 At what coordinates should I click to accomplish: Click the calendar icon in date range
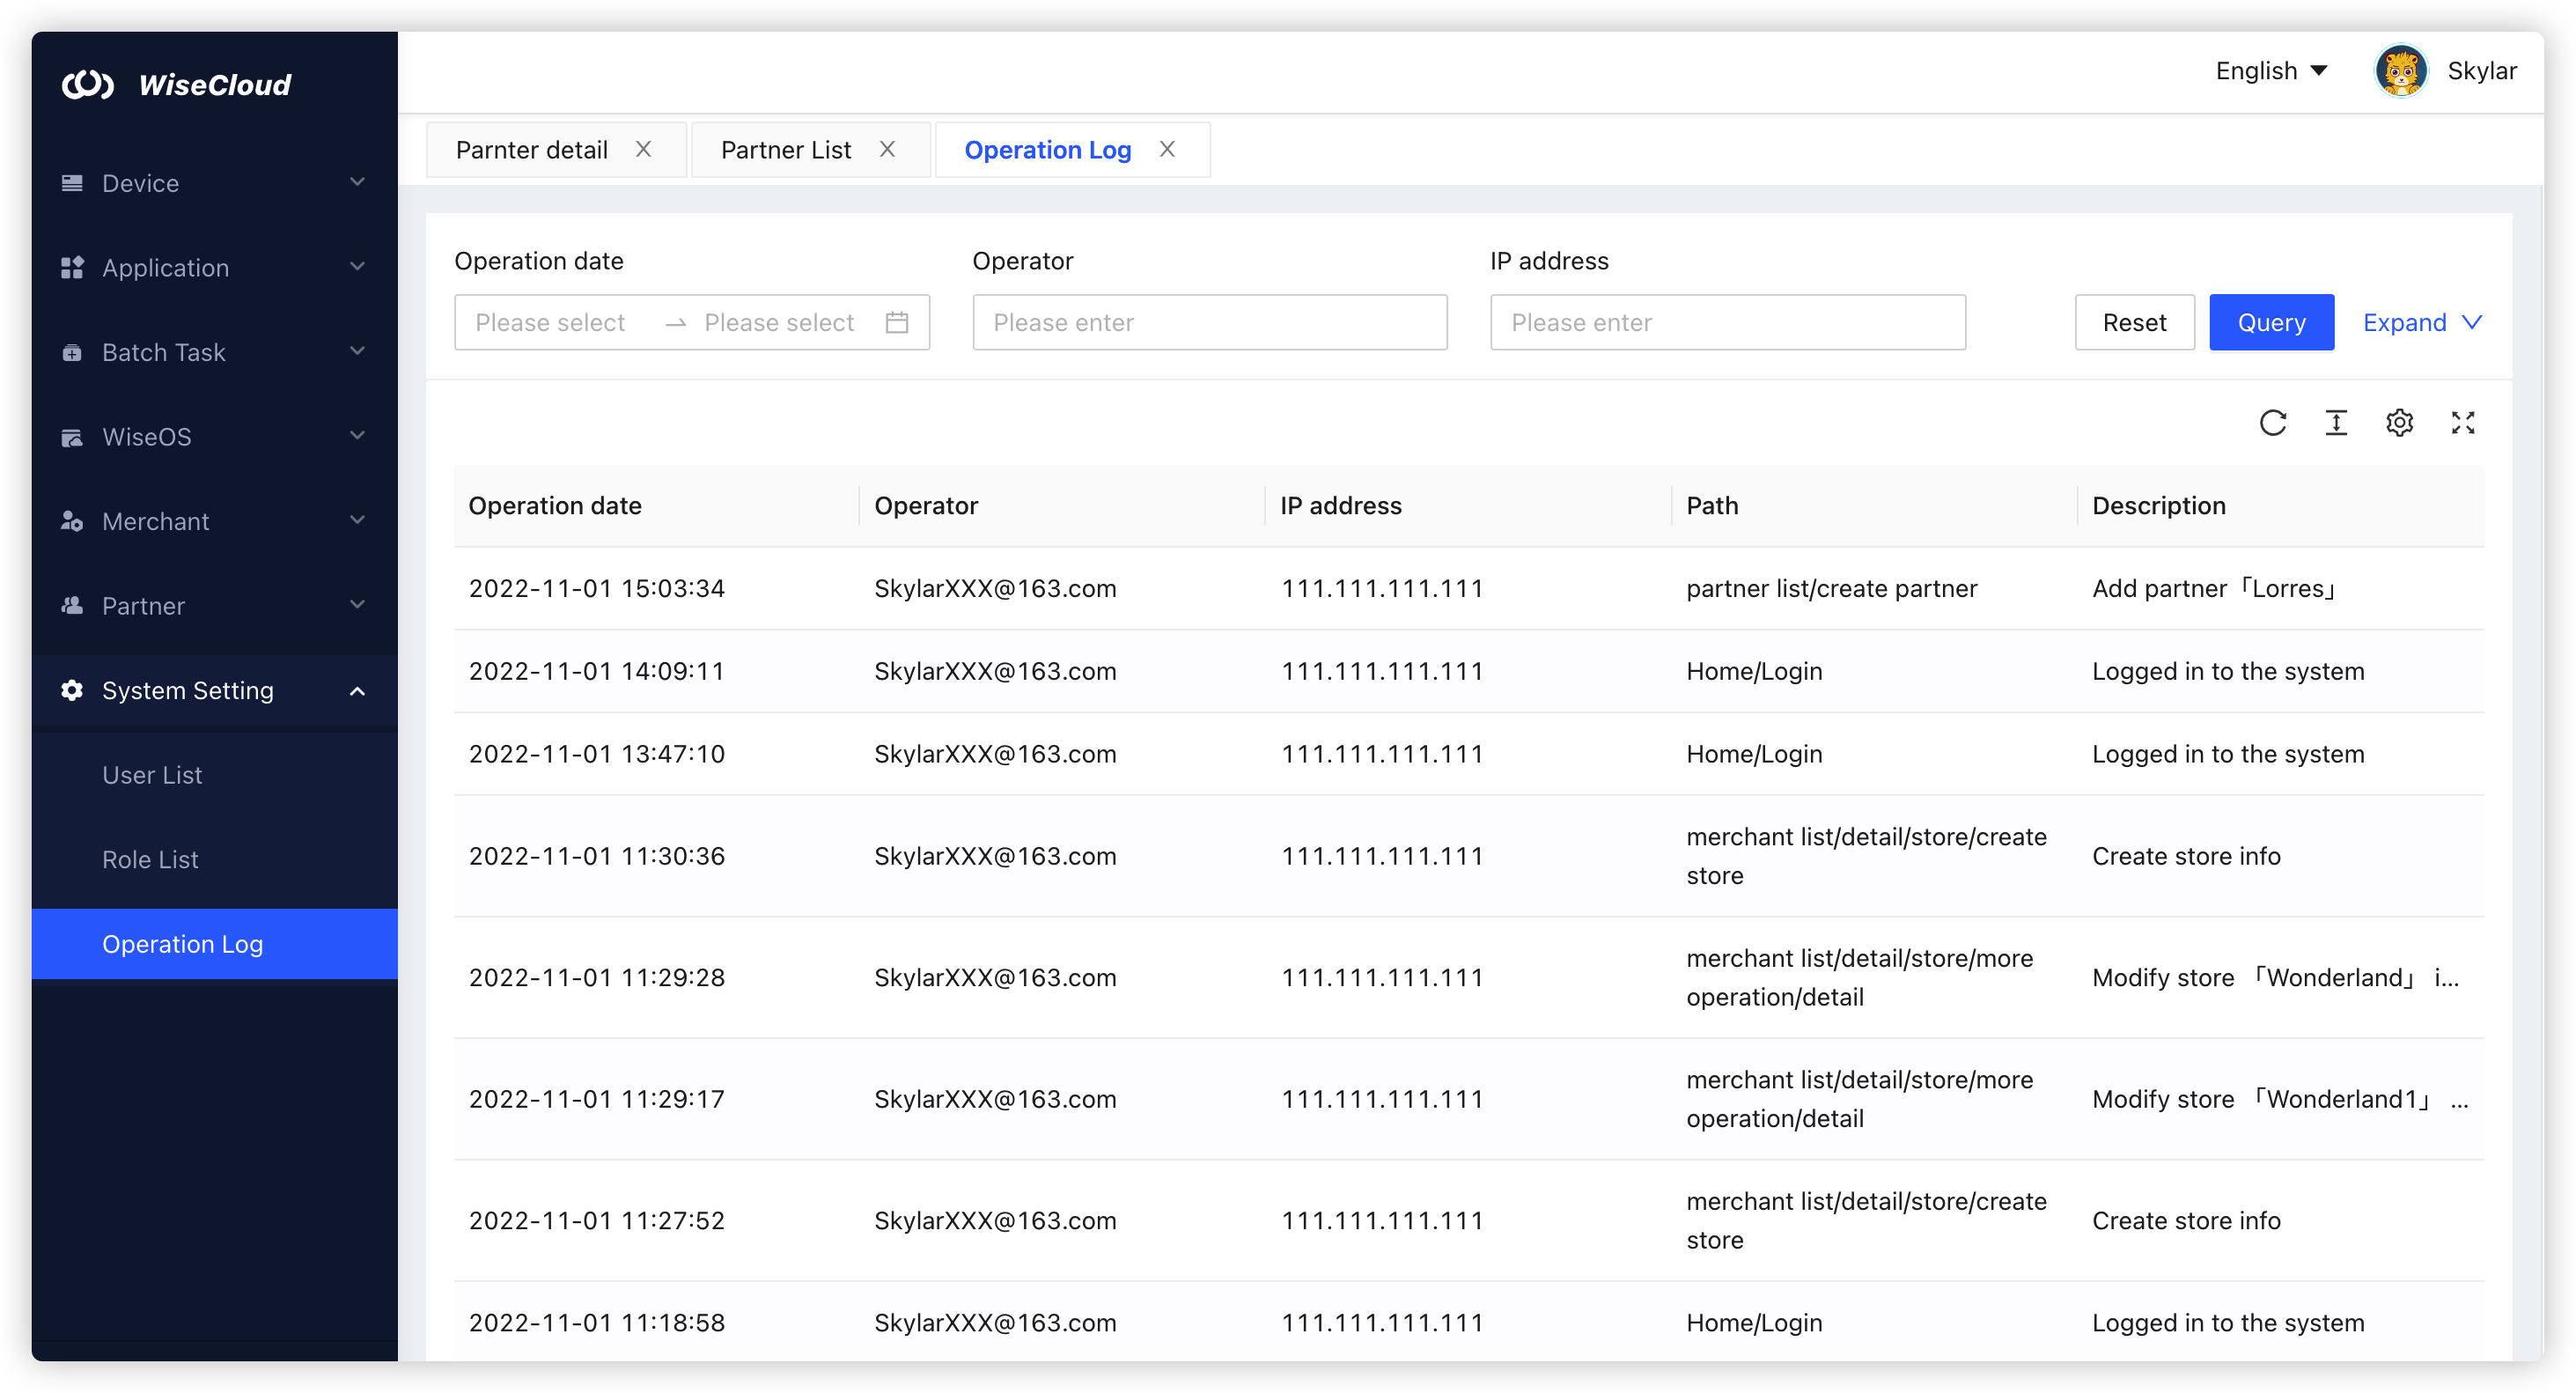coord(897,322)
